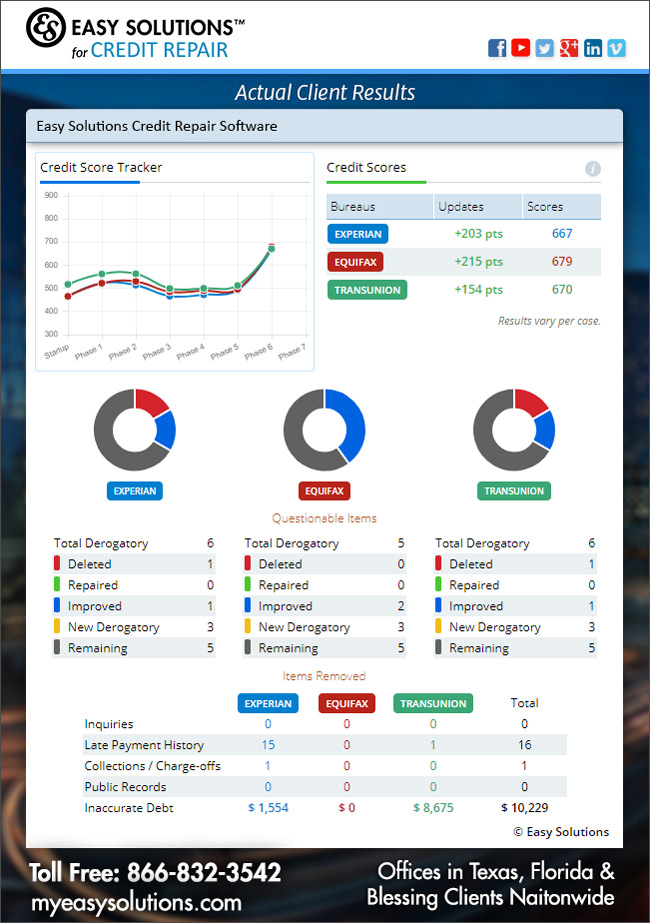Select the Equifax label under donut chart

tap(324, 491)
